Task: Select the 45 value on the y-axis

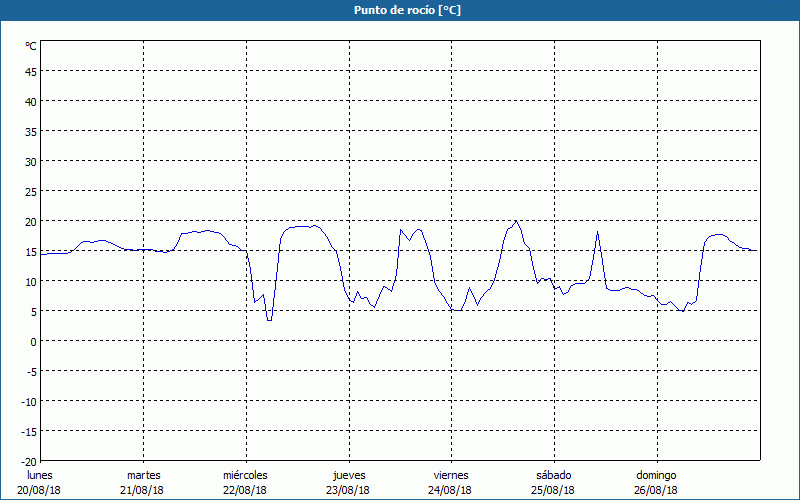Action: pyautogui.click(x=31, y=71)
